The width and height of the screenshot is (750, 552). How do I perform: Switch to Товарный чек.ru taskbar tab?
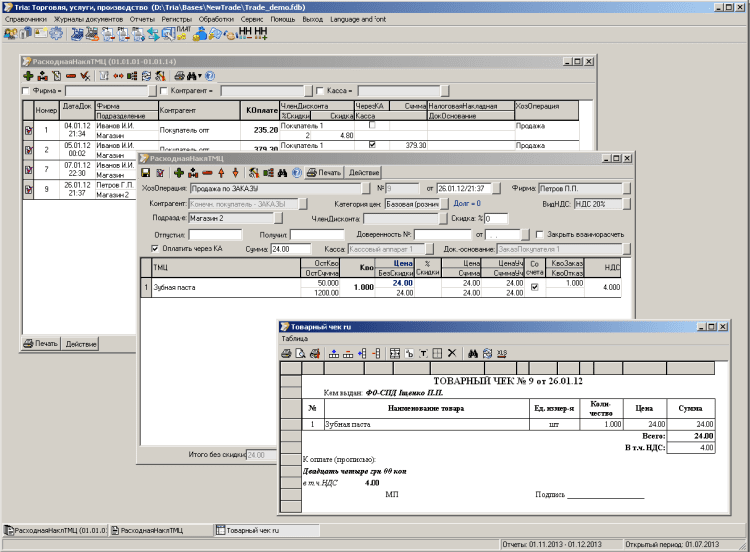tap(246, 530)
